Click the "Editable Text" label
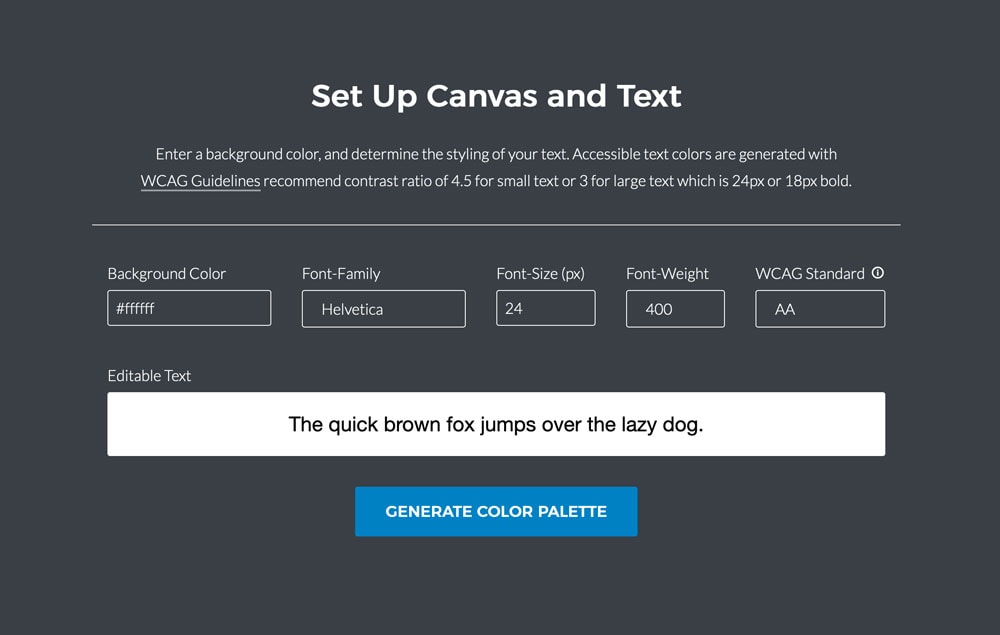This screenshot has width=1000, height=635. (x=149, y=376)
